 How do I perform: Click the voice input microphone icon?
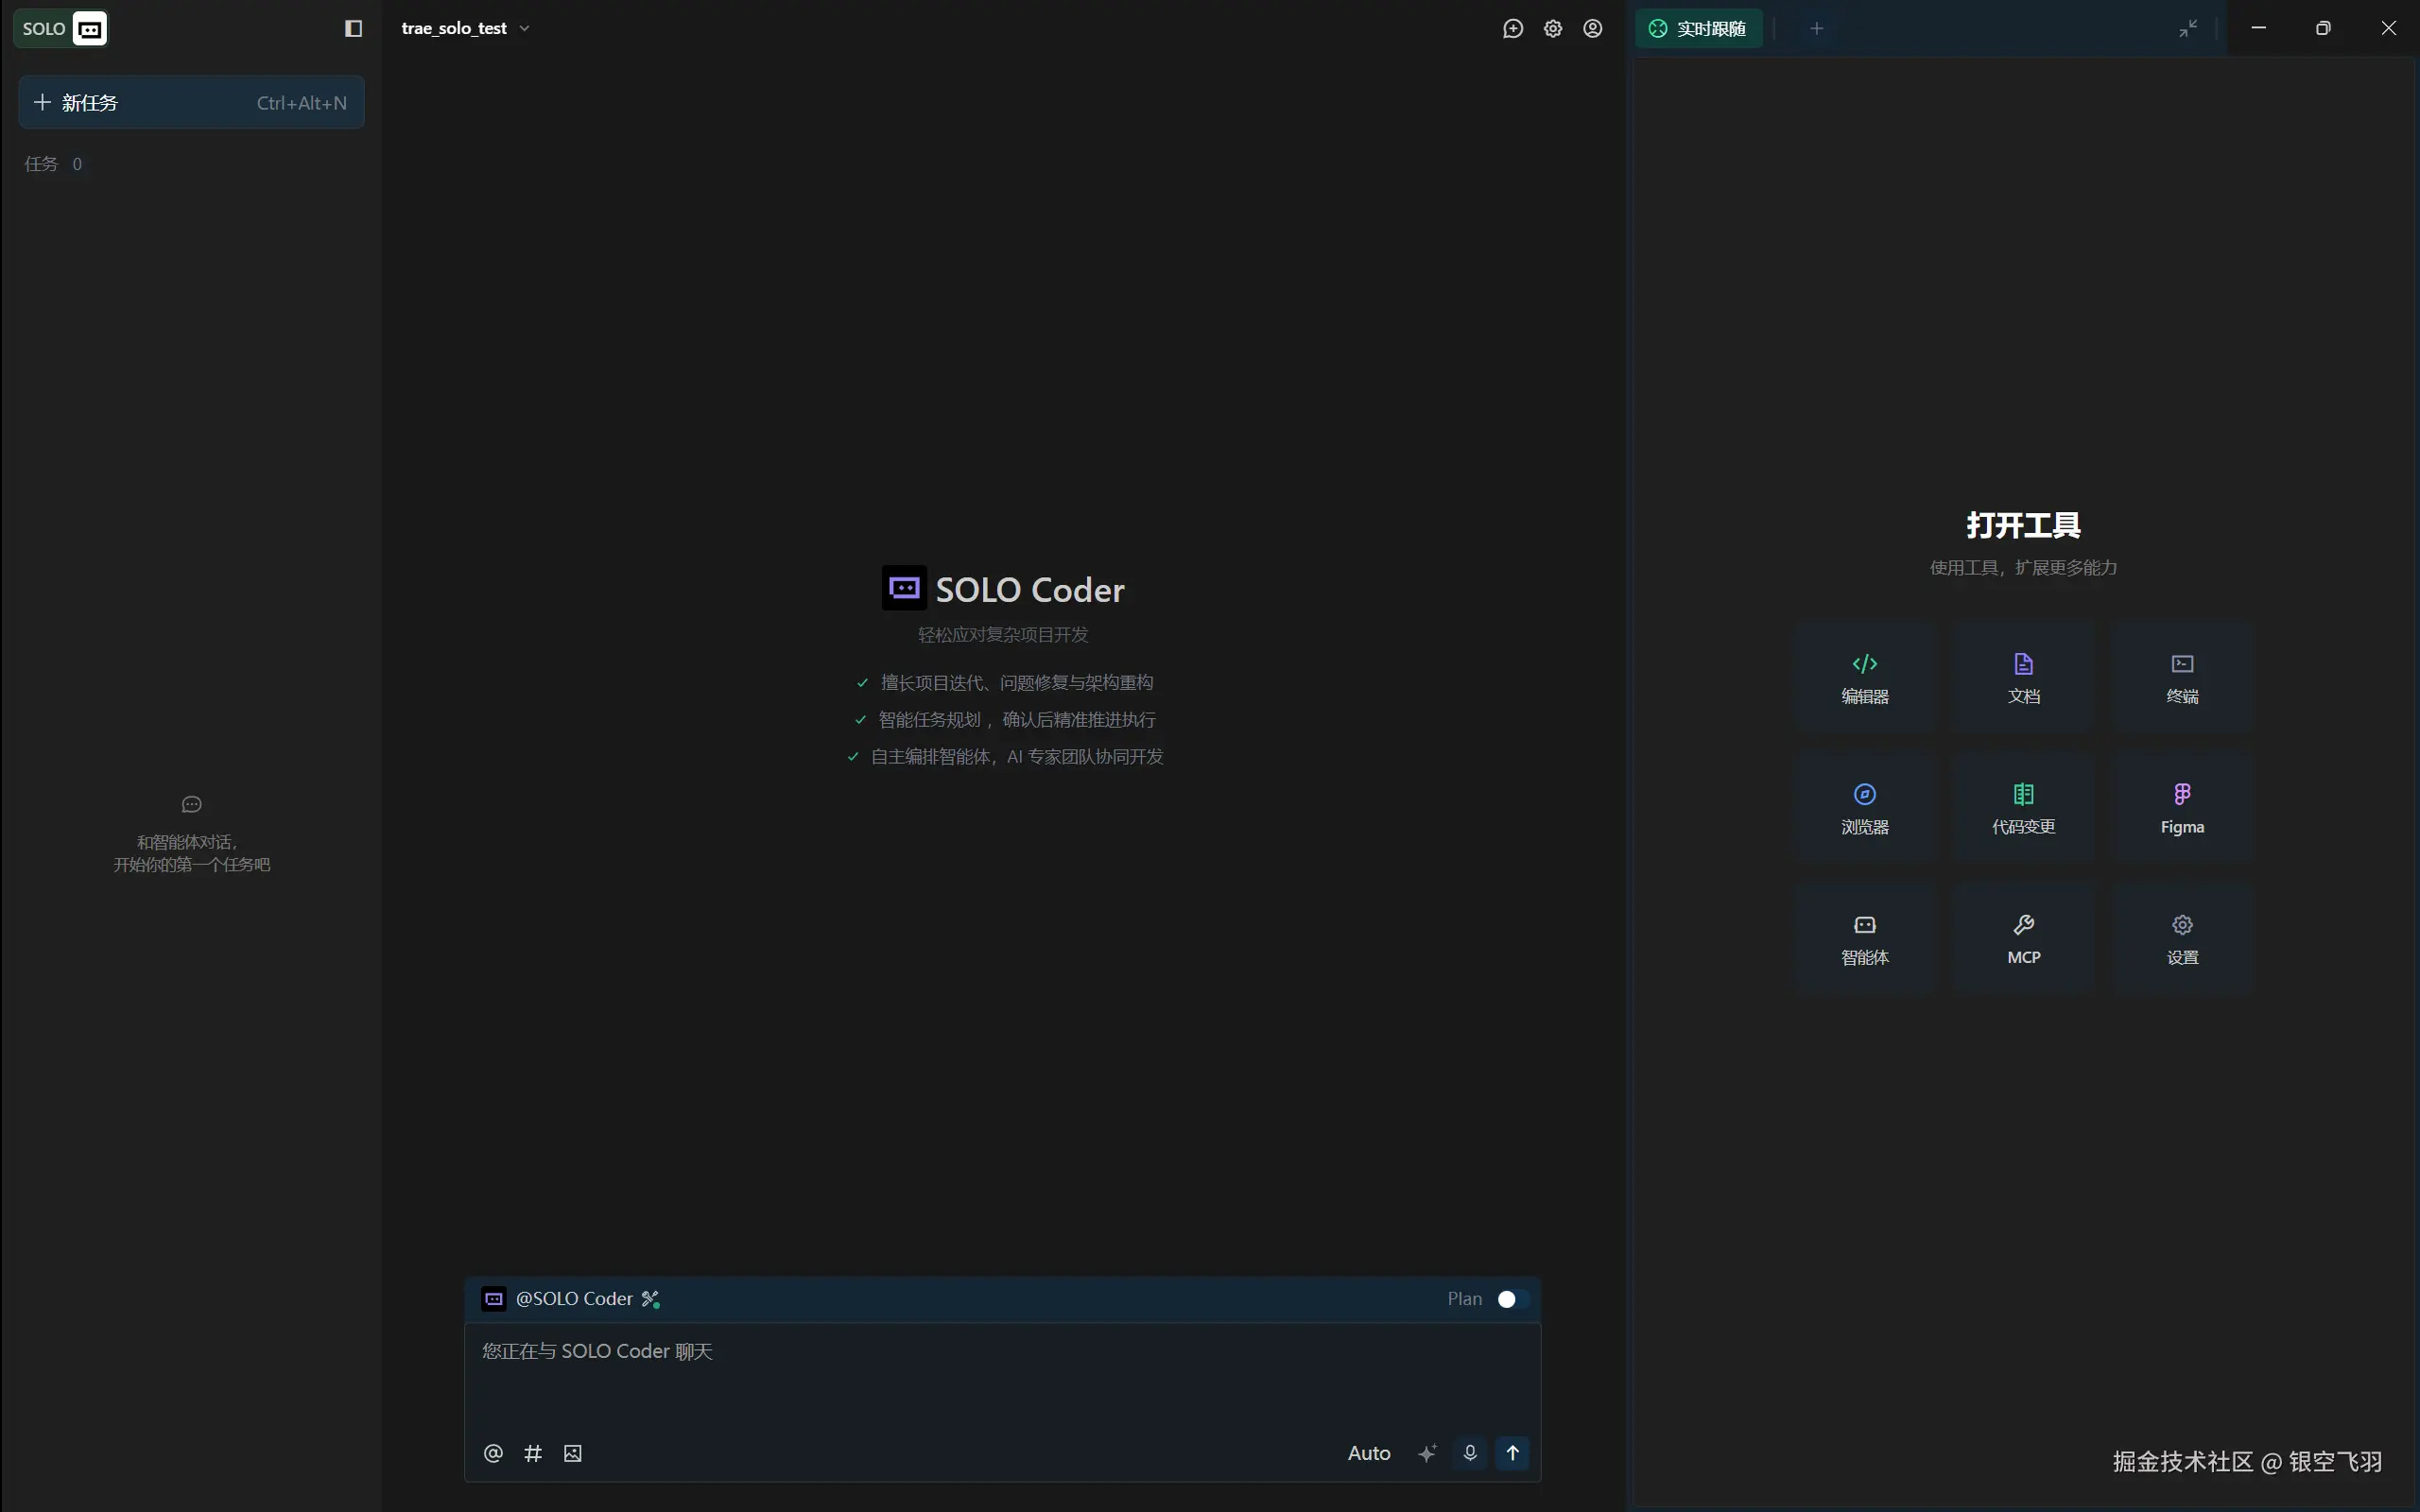click(x=1469, y=1453)
